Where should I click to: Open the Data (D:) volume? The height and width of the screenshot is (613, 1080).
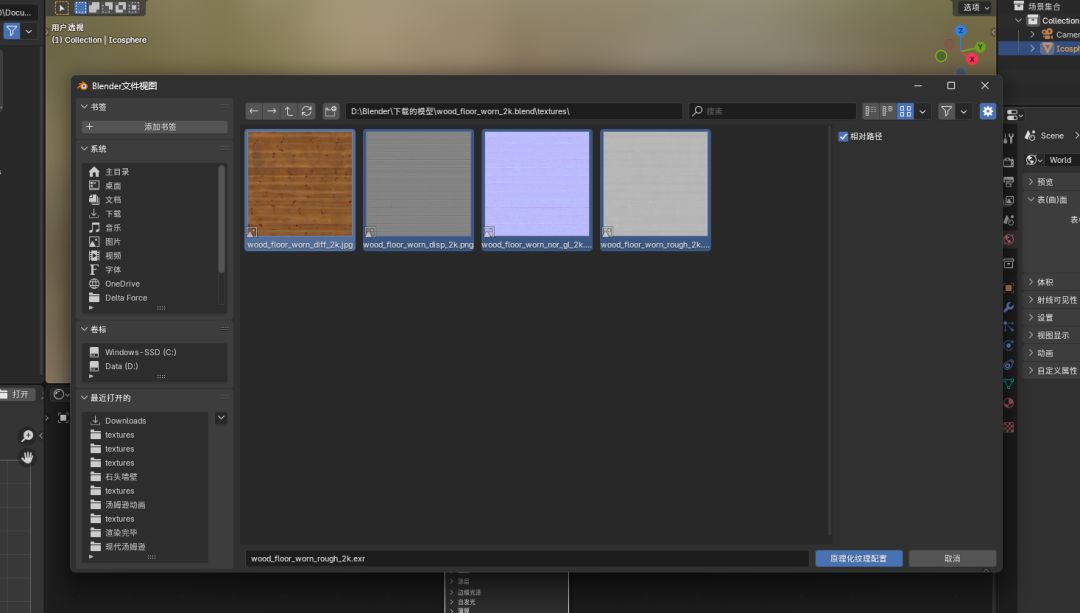[x=121, y=366]
